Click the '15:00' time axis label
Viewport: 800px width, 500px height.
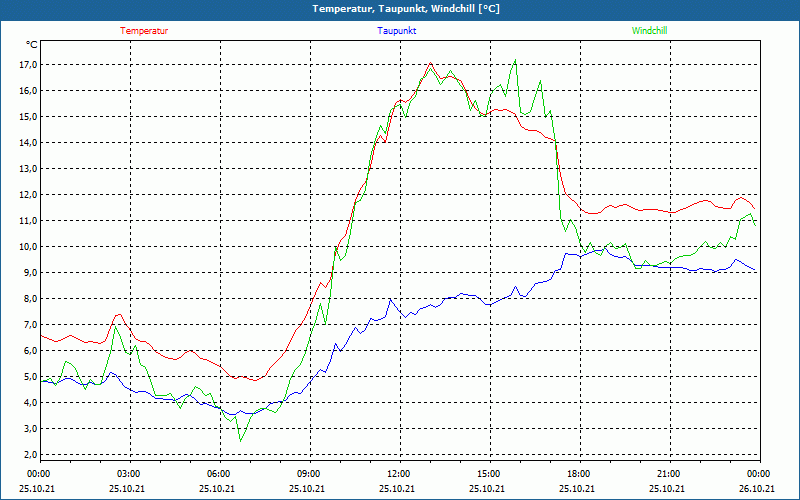pyautogui.click(x=490, y=474)
